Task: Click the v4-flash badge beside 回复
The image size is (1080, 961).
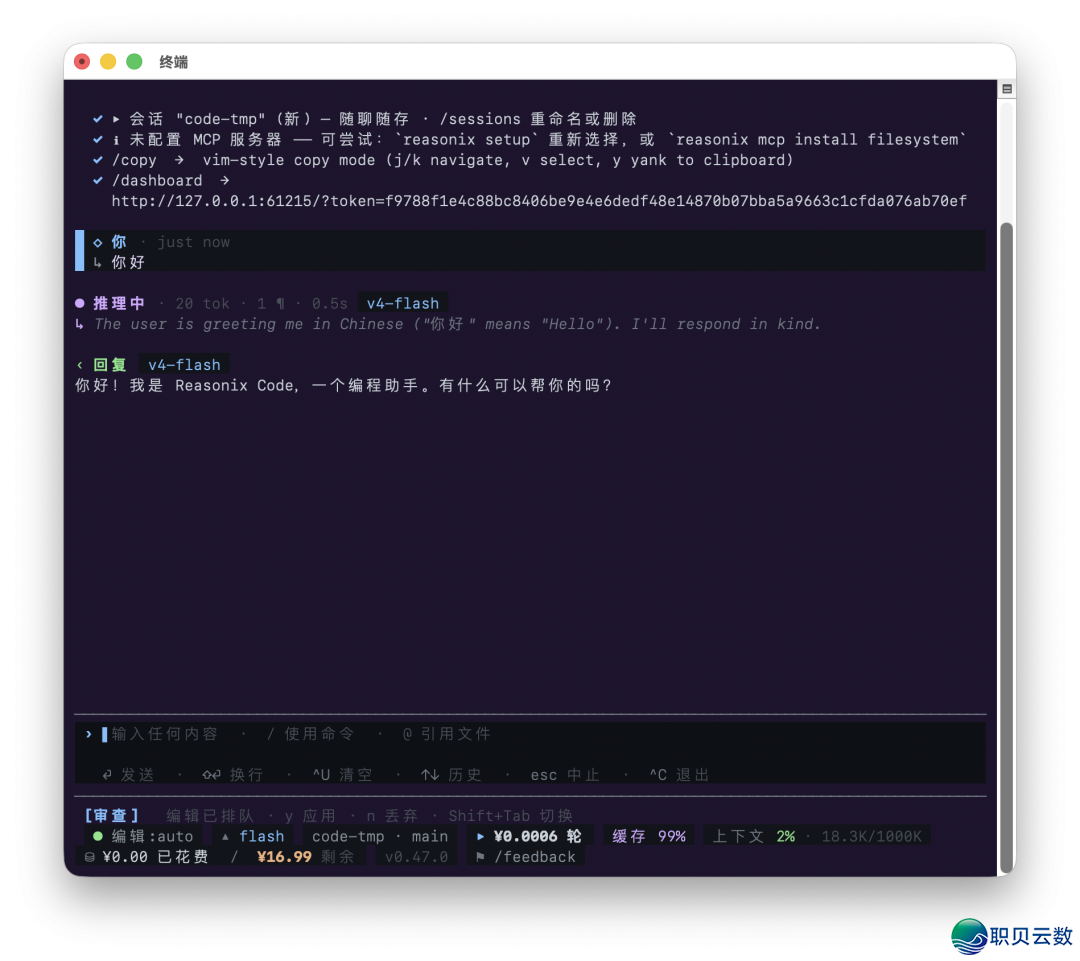Action: click(x=185, y=364)
